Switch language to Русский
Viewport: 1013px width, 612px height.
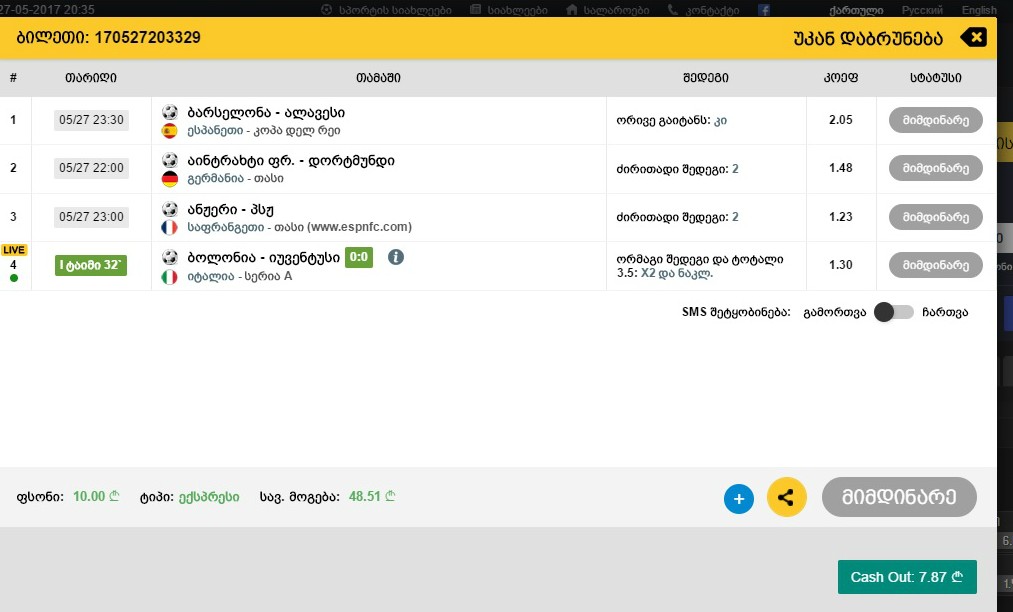922,10
